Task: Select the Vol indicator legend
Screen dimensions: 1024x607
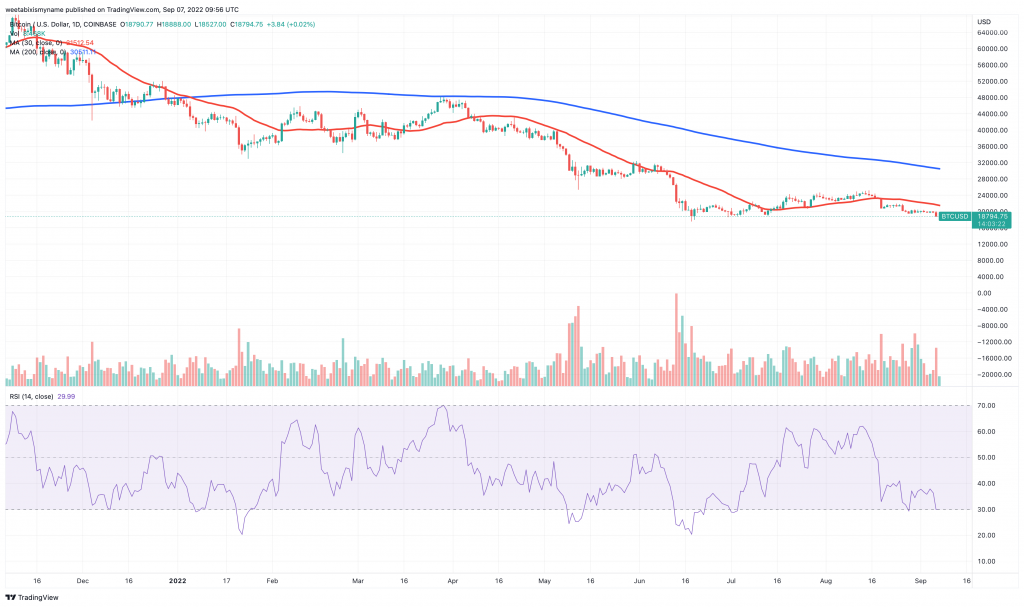Action: click(x=27, y=33)
